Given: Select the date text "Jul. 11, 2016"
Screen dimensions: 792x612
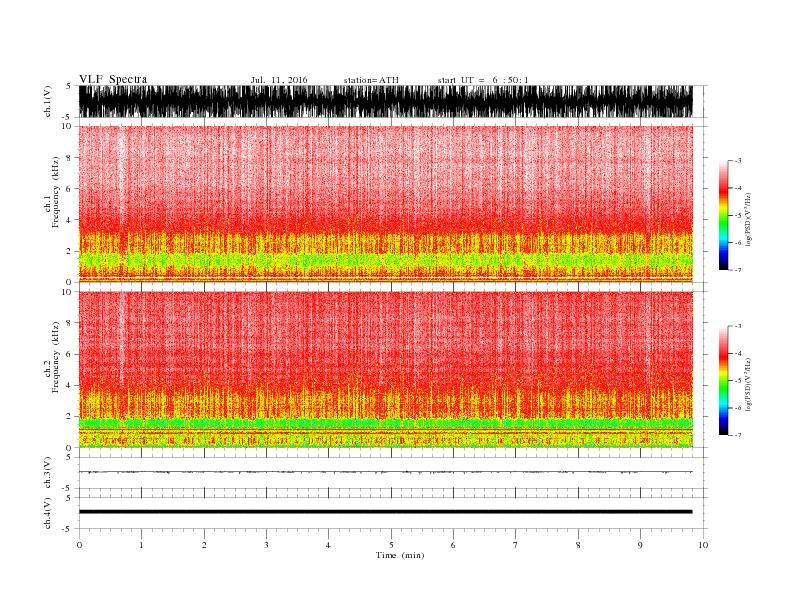Looking at the screenshot, I should tap(279, 80).
